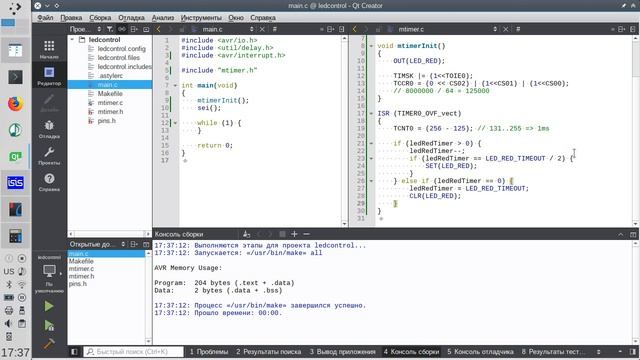Open the Начало welcome mode
The height and width of the screenshot is (360, 640).
point(49,49)
